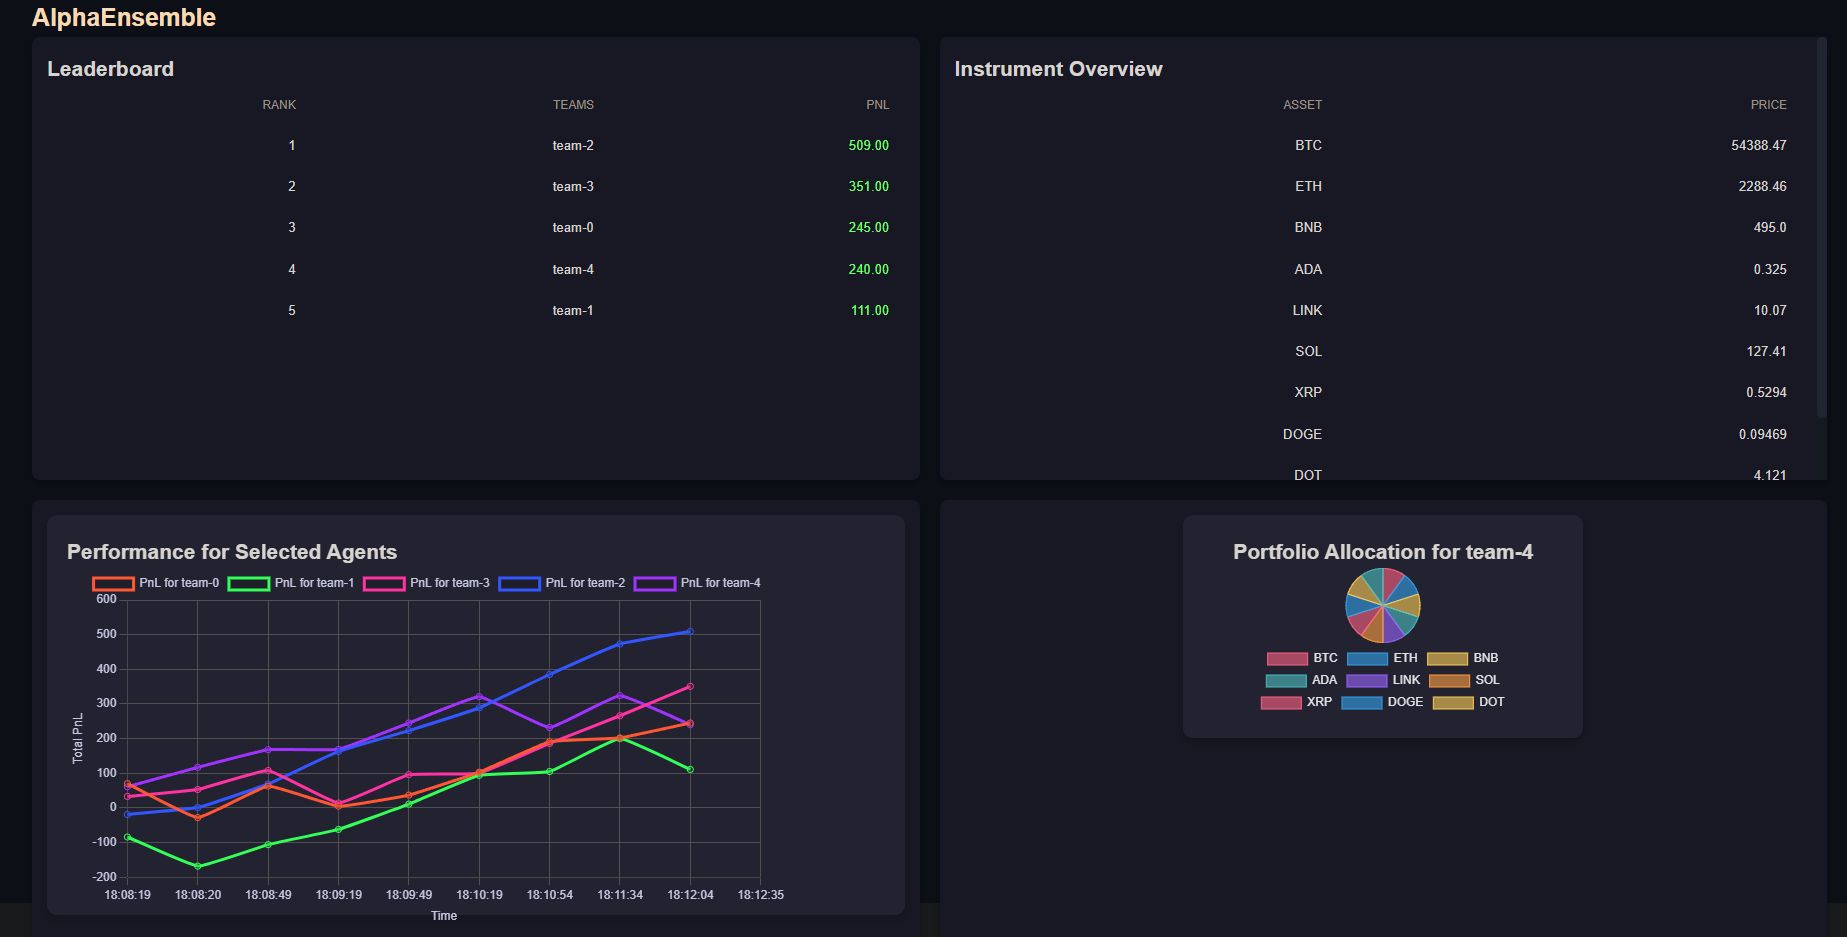Toggle PnL for team-2 legend swatch

click(x=519, y=583)
